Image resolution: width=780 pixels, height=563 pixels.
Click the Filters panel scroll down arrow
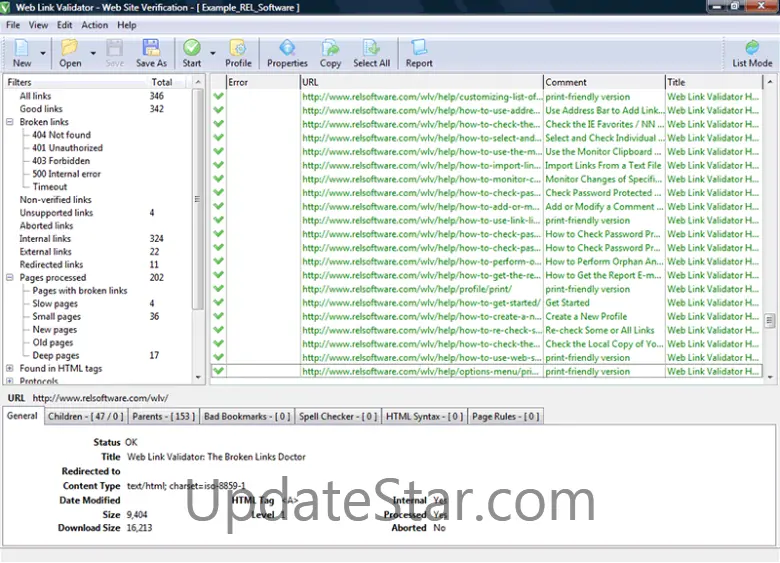tap(198, 377)
